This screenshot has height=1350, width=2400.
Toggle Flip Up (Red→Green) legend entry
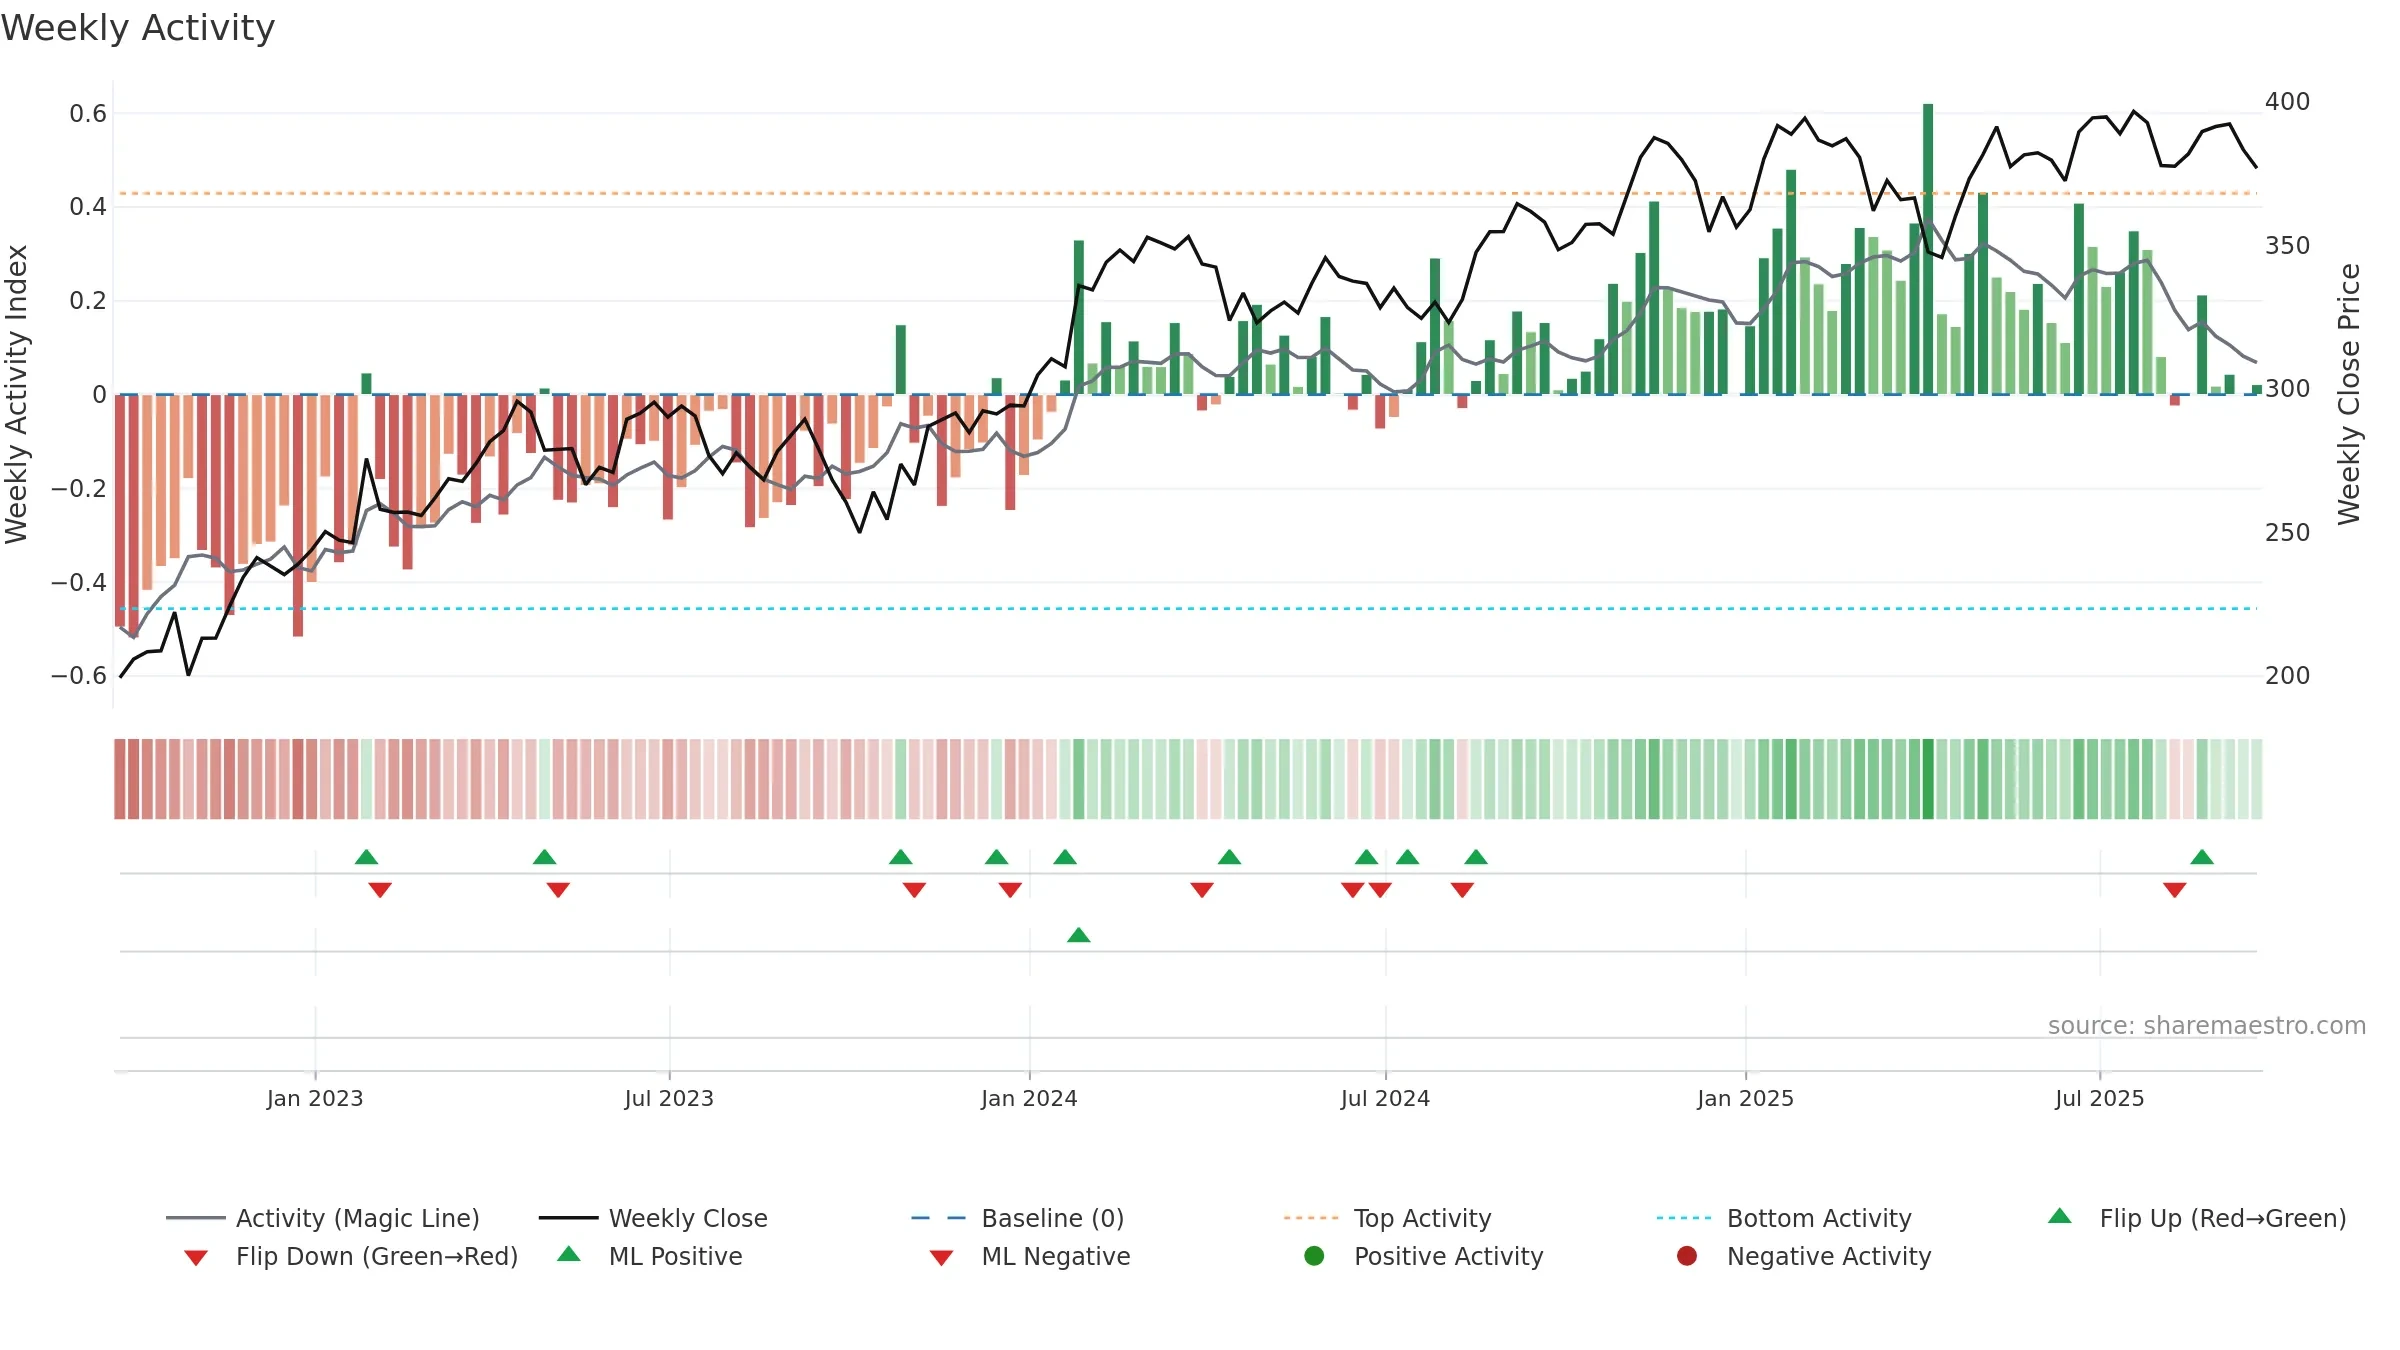click(2196, 1218)
